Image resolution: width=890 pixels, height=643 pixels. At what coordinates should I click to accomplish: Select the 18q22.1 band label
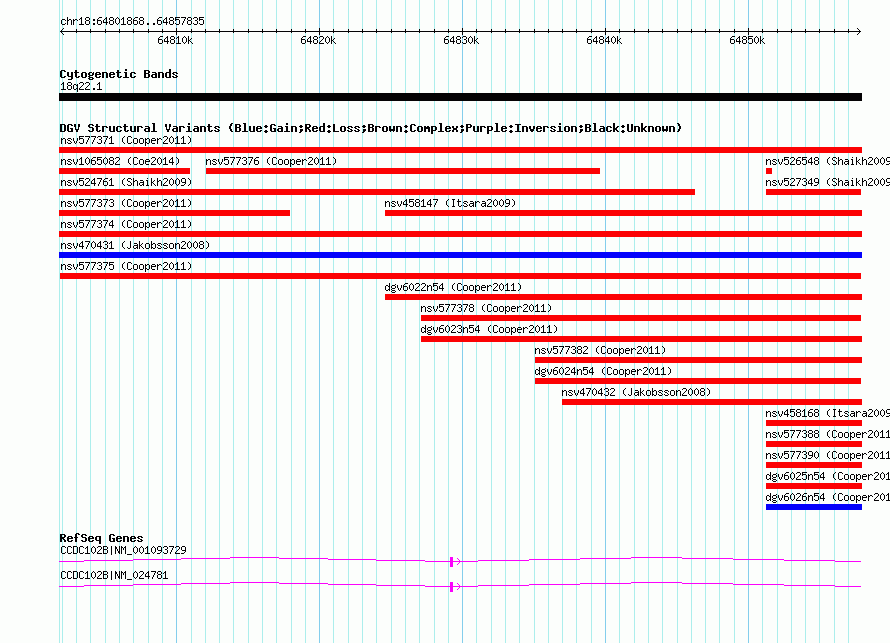click(x=81, y=86)
